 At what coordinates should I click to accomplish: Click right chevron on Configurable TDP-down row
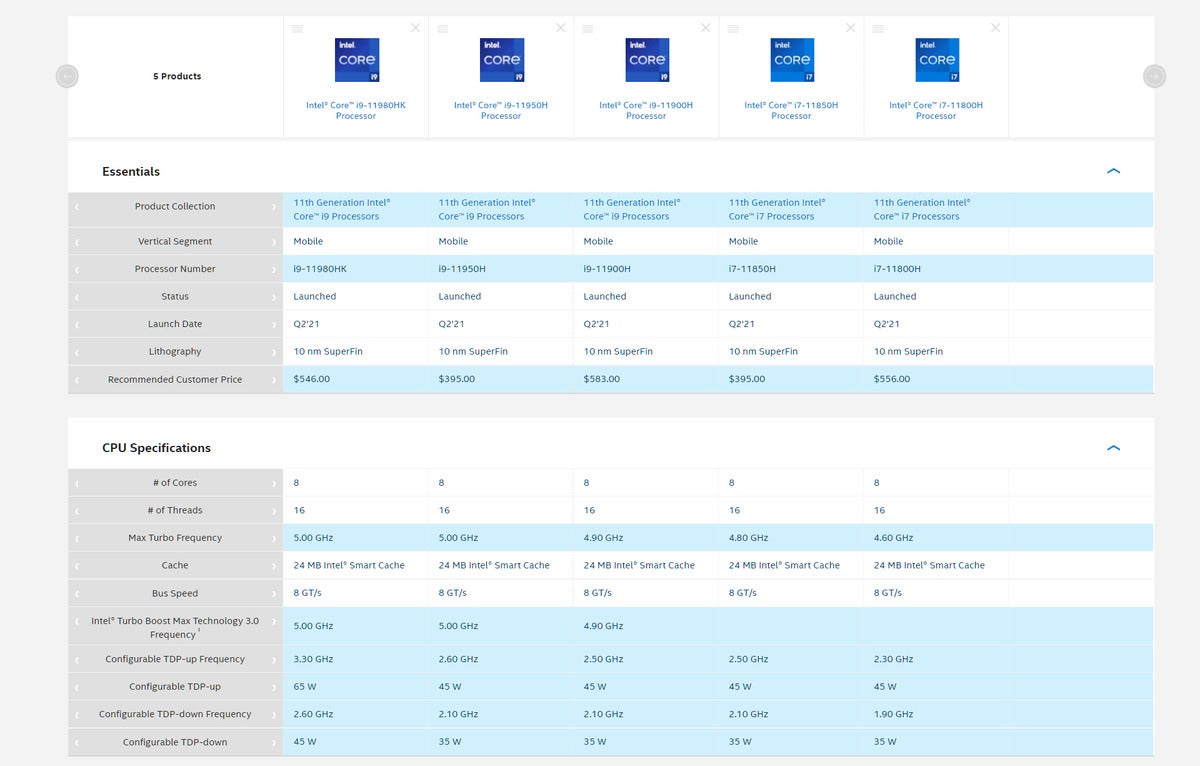tap(274, 742)
